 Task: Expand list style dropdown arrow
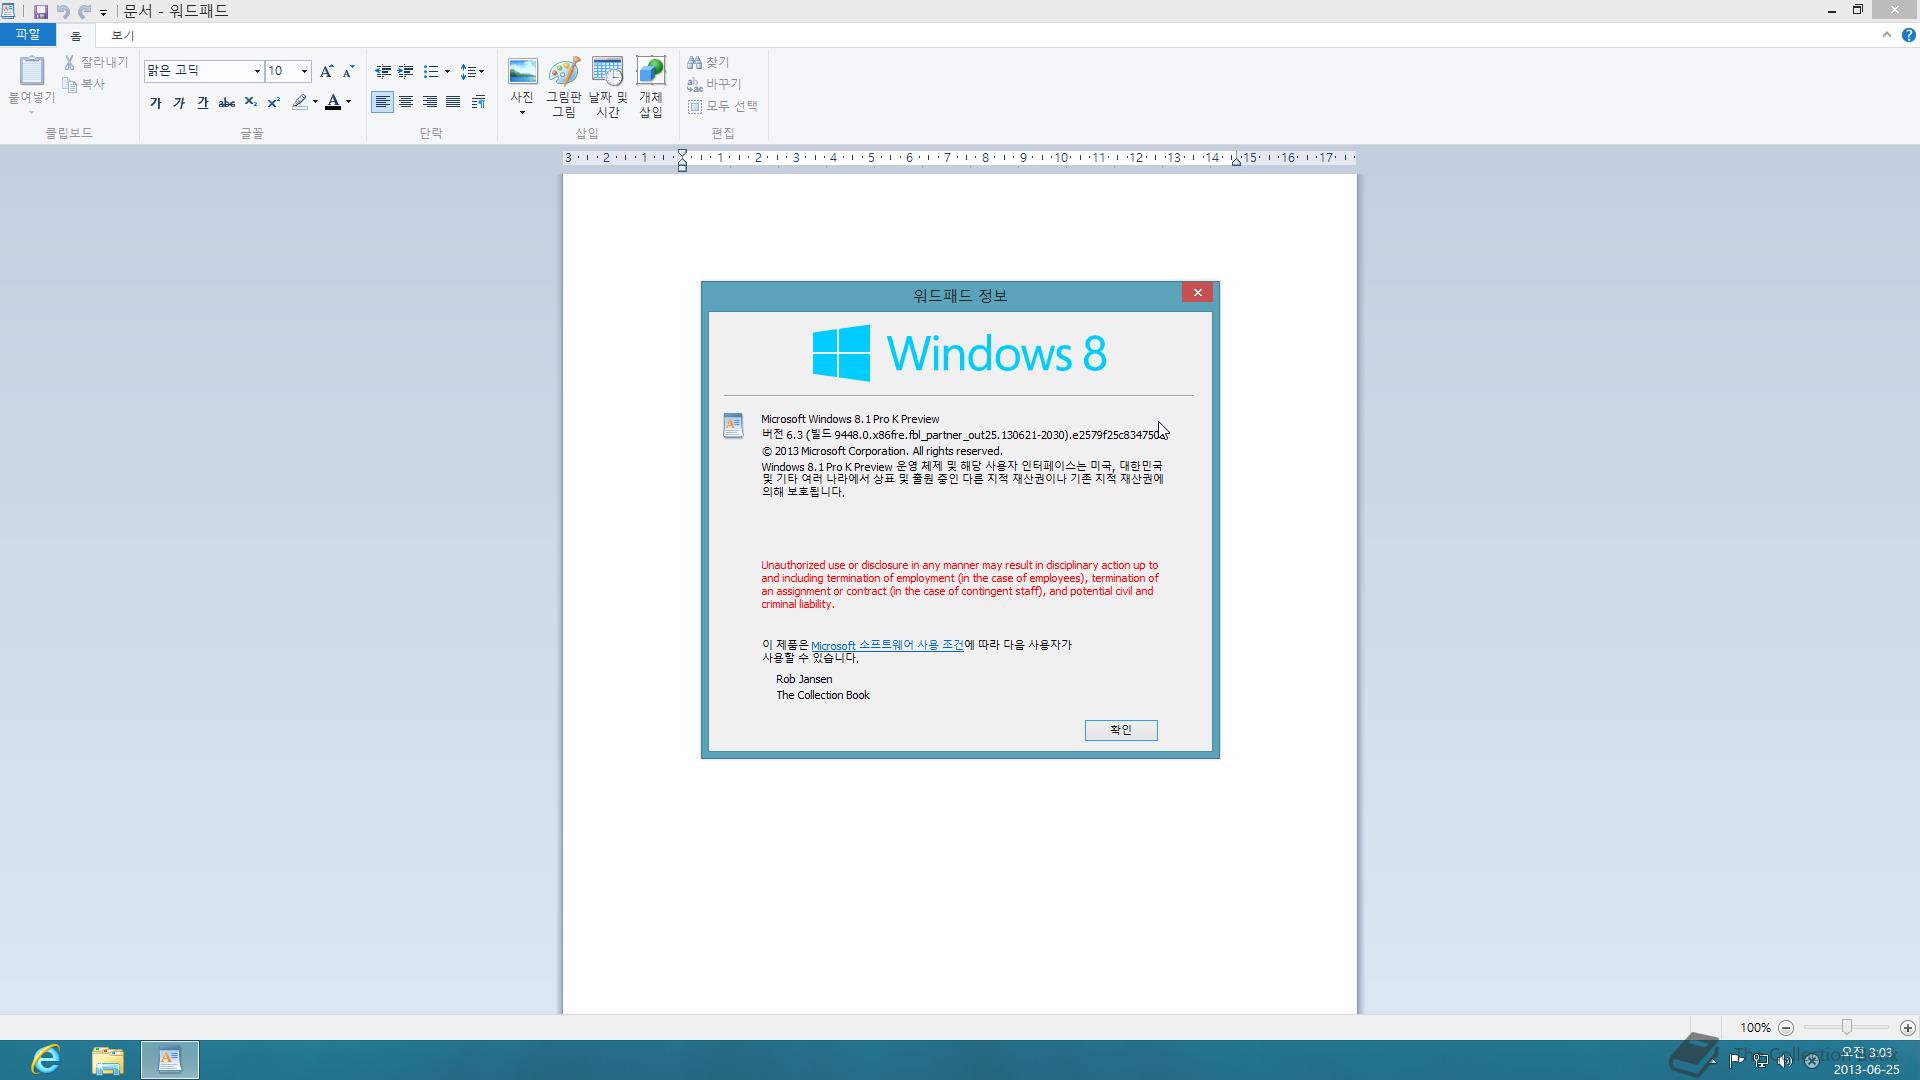(x=447, y=71)
